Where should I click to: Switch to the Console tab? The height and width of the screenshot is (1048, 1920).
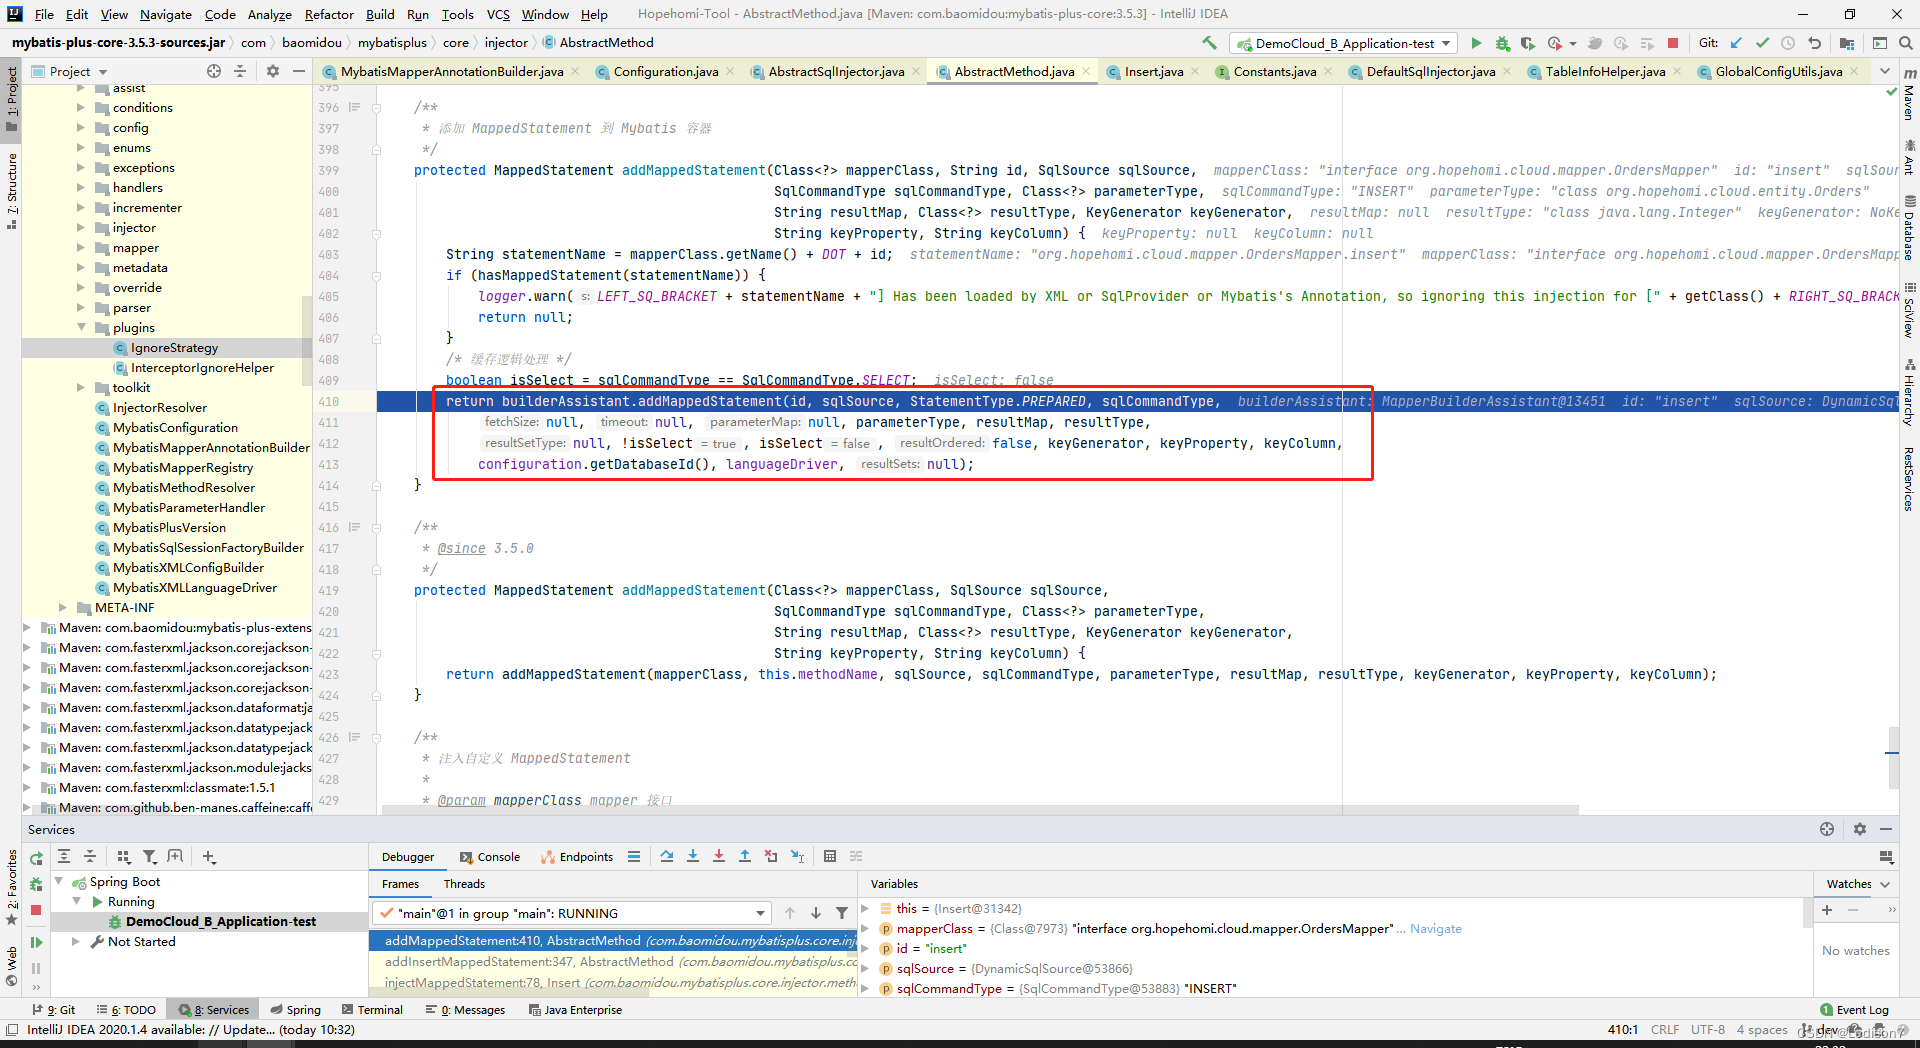490,857
